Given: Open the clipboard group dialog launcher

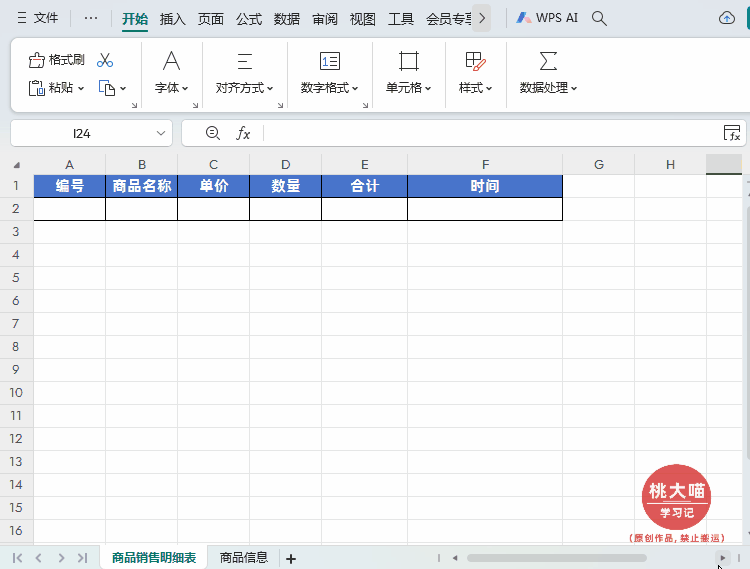Looking at the screenshot, I should [x=134, y=105].
